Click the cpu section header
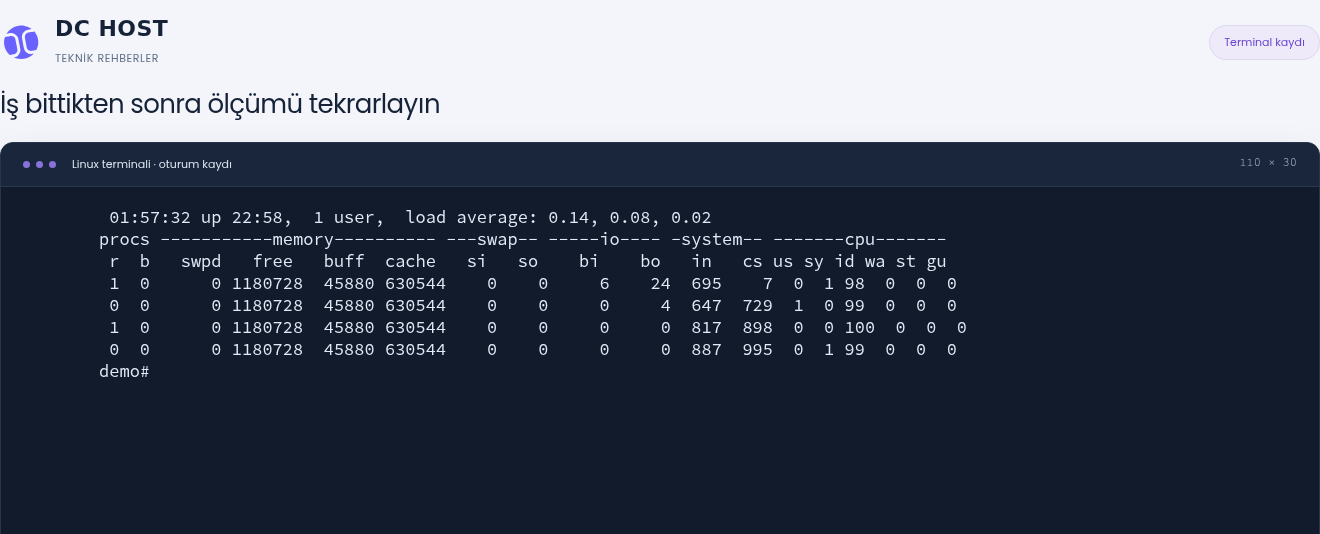1320x534 pixels. [x=860, y=240]
